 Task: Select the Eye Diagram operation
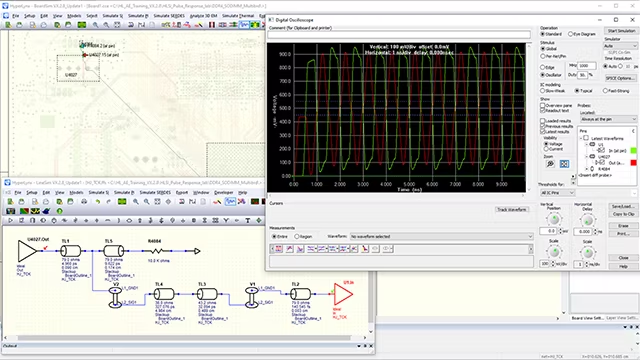(x=582, y=34)
